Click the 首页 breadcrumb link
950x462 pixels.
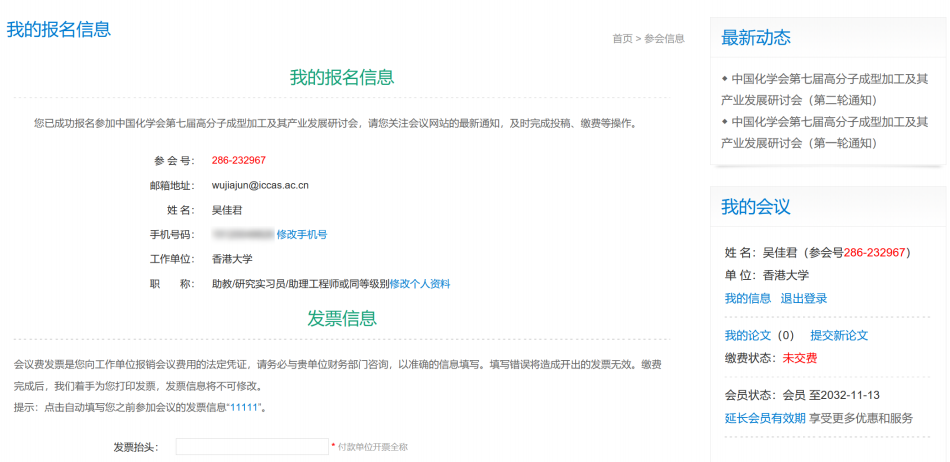point(622,39)
